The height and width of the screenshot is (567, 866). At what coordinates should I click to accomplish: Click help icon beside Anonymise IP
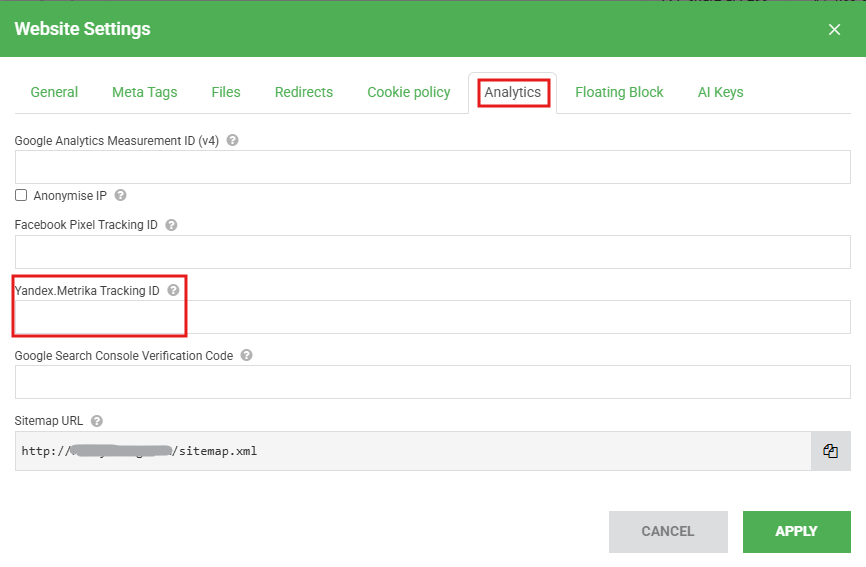[x=121, y=196]
